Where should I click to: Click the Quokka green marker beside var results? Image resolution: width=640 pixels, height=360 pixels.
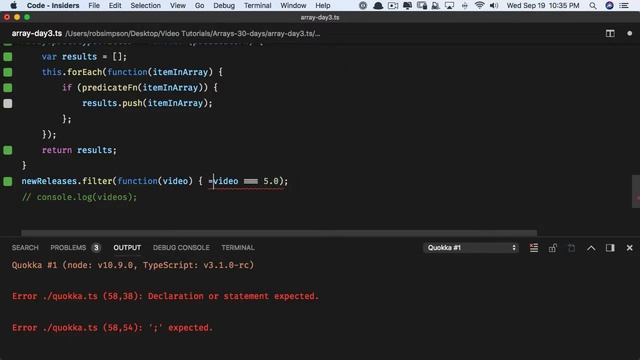point(8,57)
